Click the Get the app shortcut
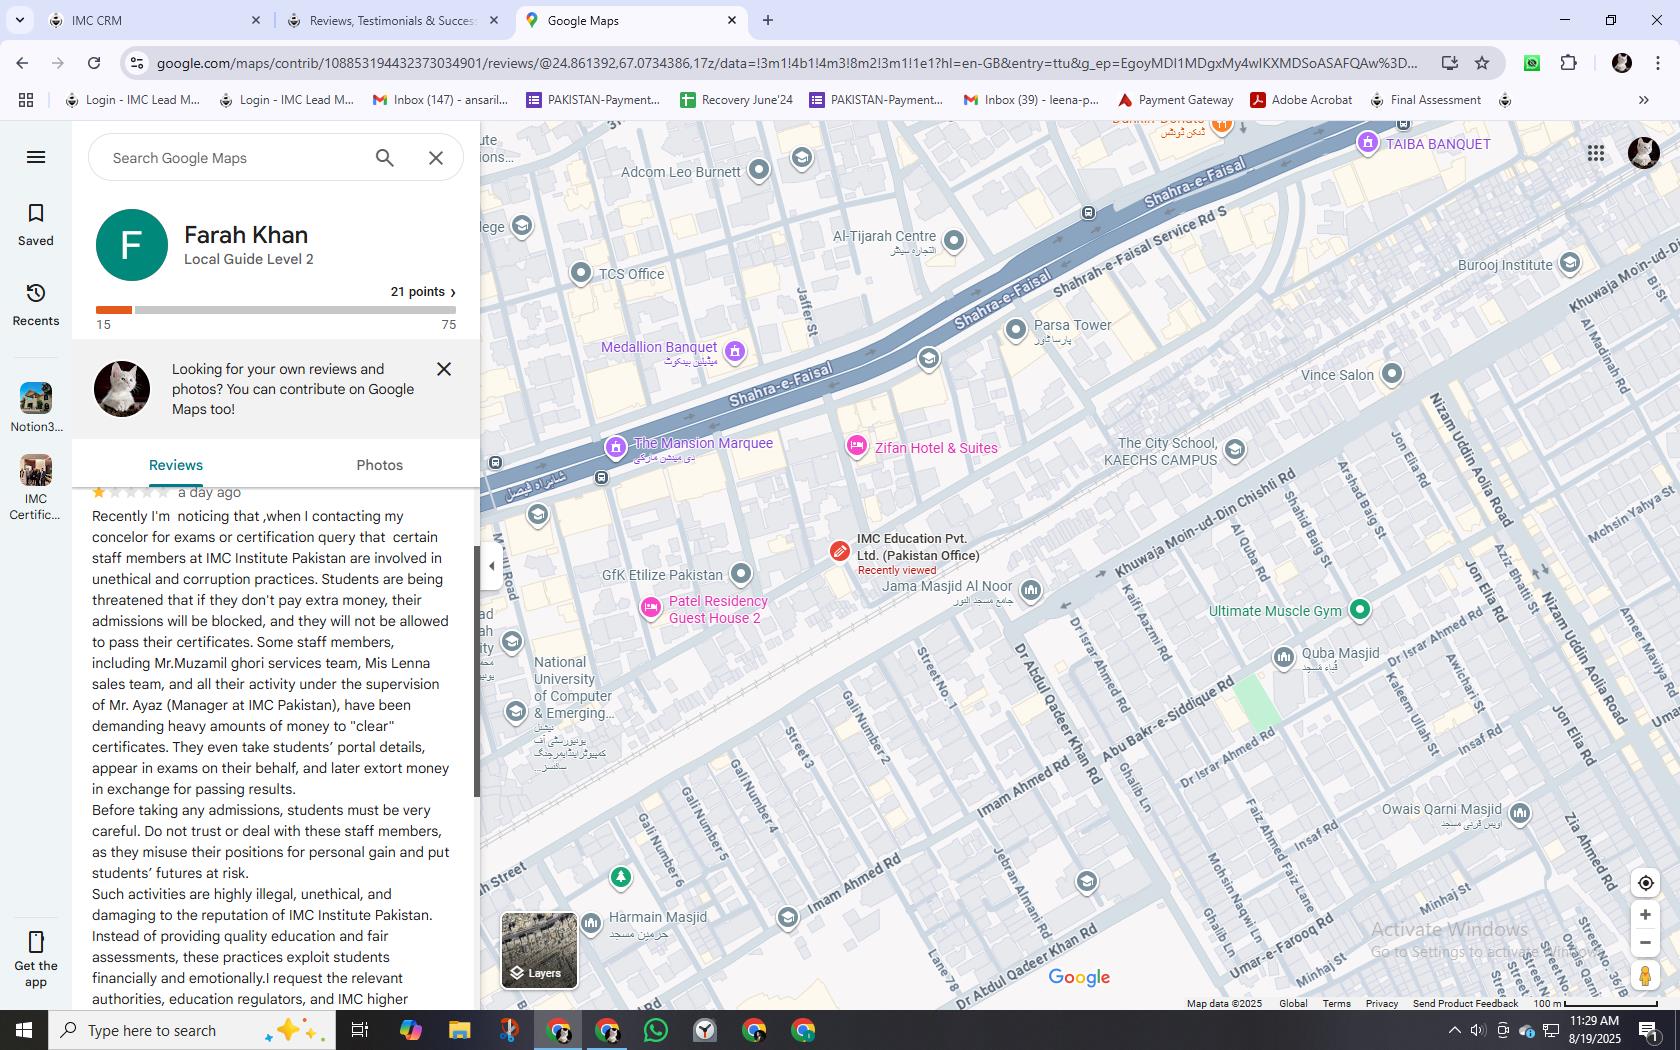1680x1050 pixels. [x=36, y=959]
